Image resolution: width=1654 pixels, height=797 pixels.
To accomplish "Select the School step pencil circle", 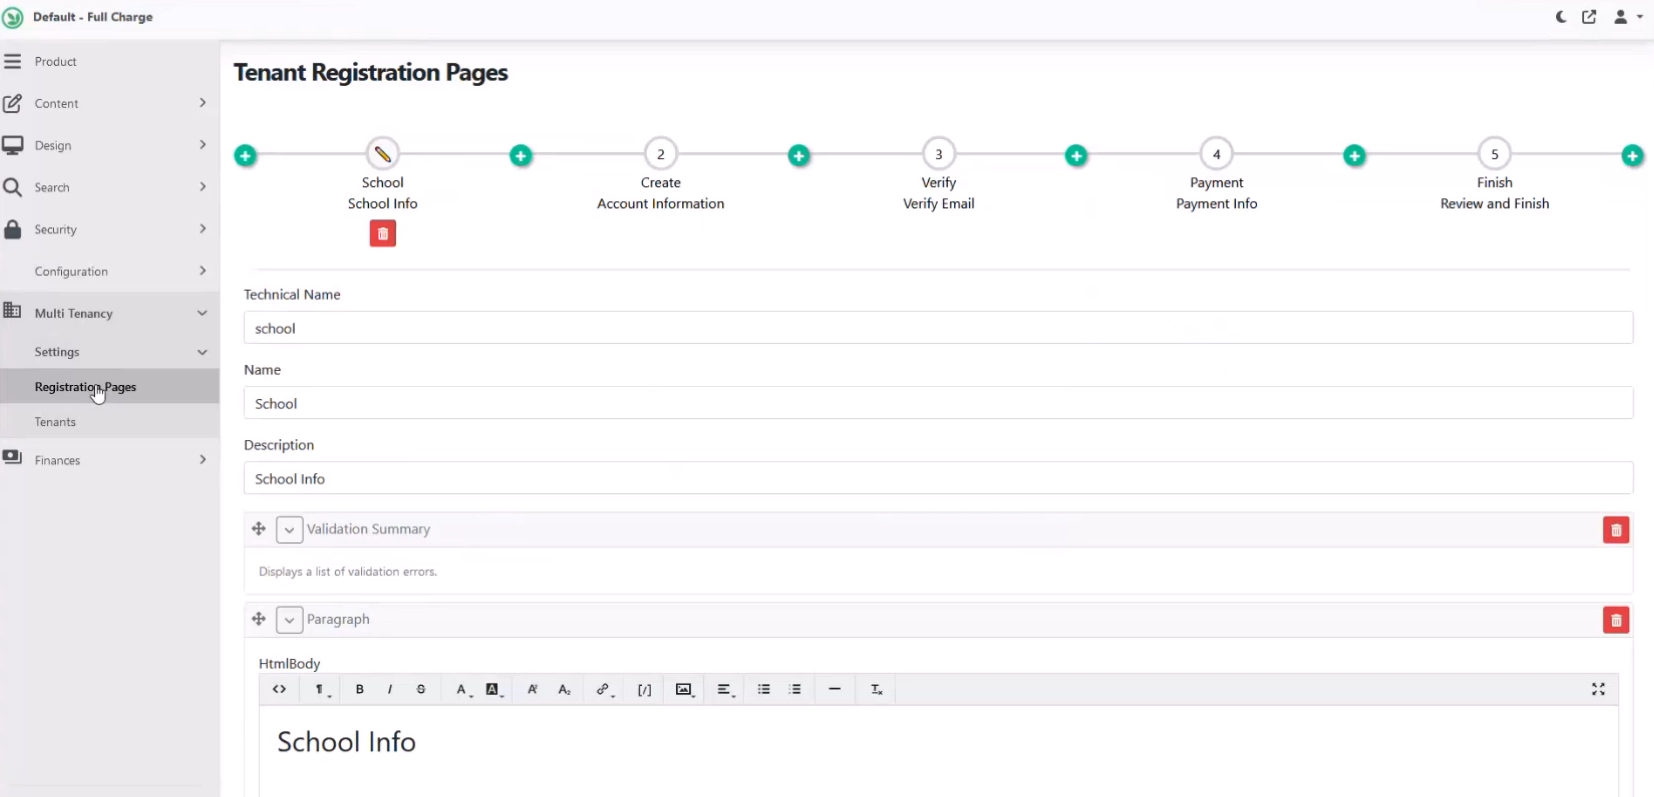I will [x=383, y=154].
